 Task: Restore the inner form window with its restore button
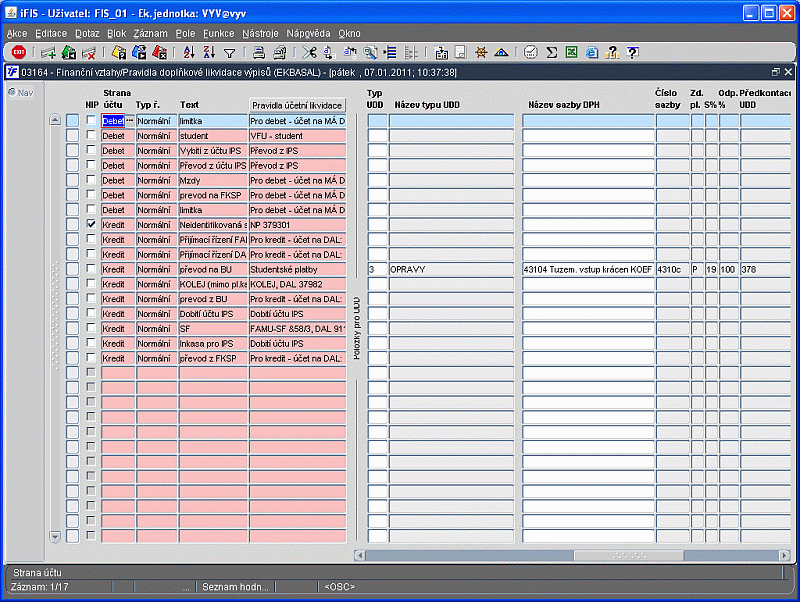click(776, 72)
